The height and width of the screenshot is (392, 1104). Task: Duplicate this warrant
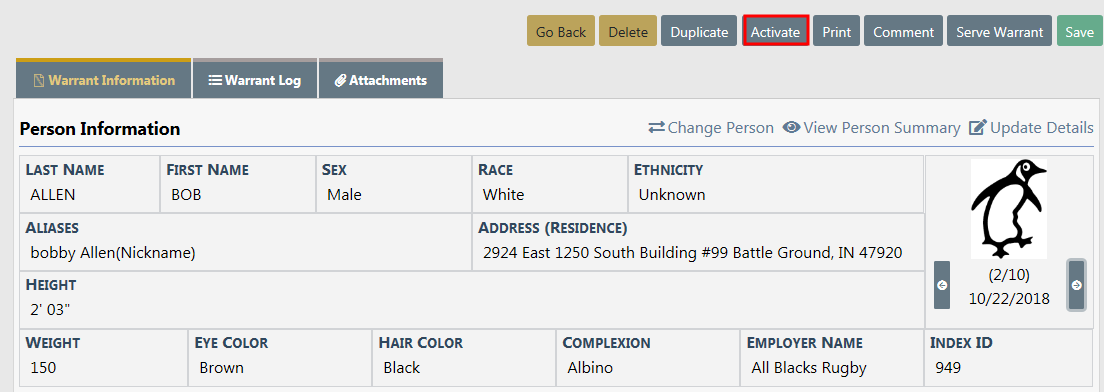(699, 31)
